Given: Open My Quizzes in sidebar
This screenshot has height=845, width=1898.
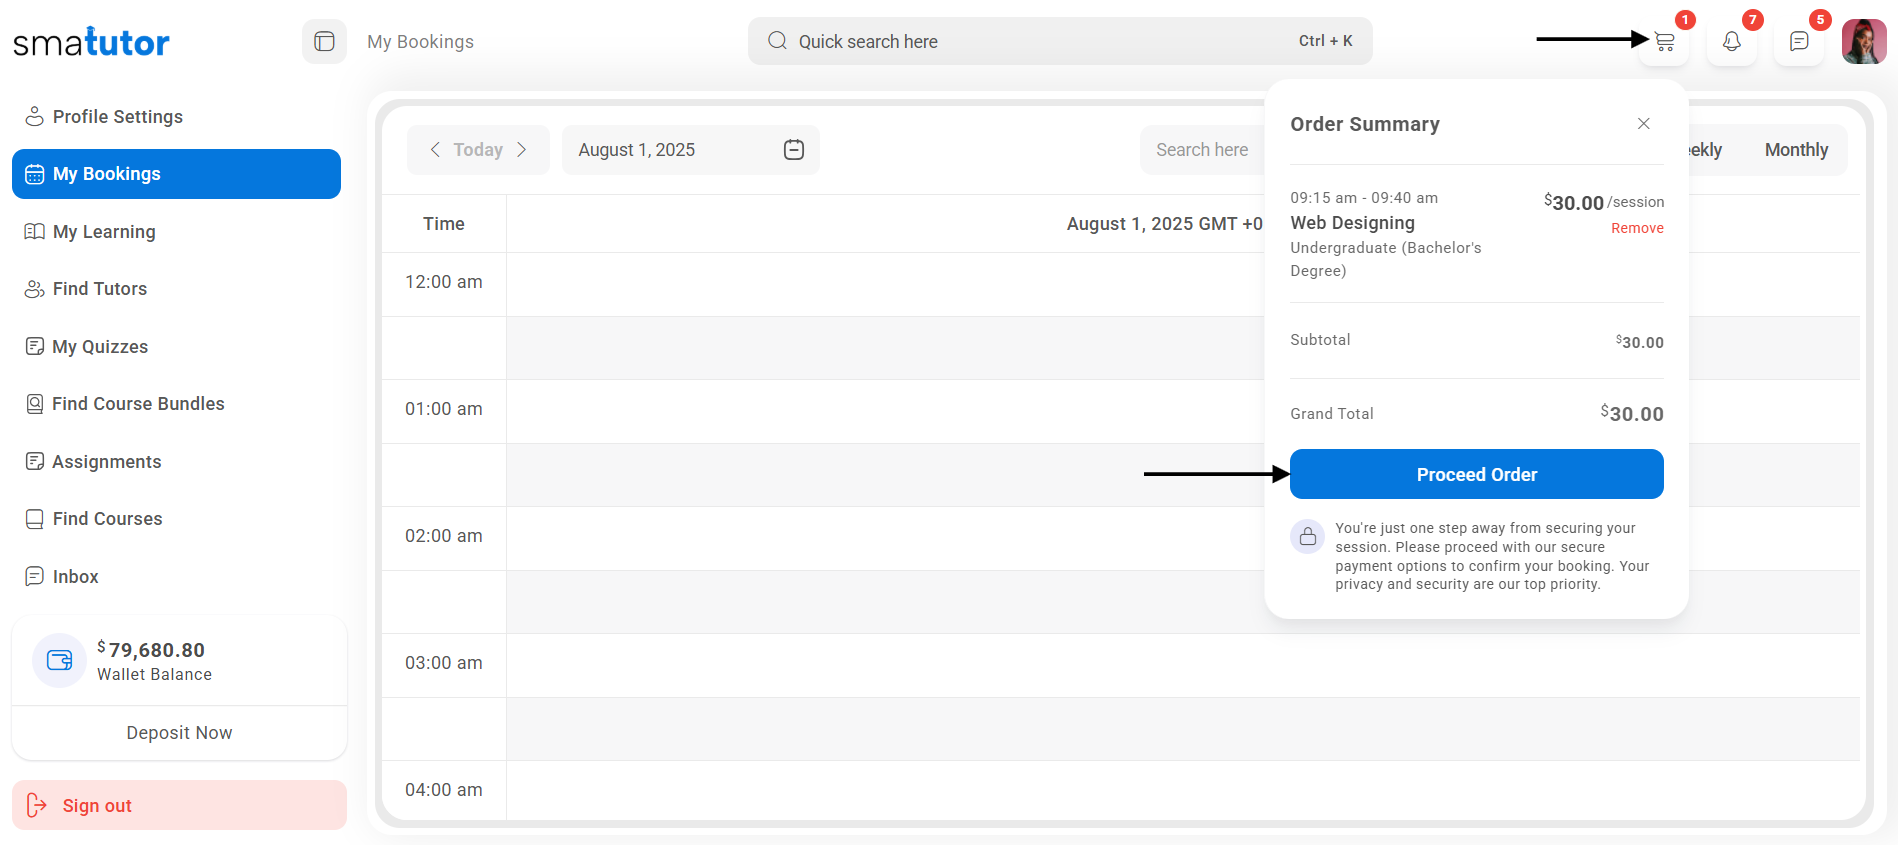Looking at the screenshot, I should [99, 347].
